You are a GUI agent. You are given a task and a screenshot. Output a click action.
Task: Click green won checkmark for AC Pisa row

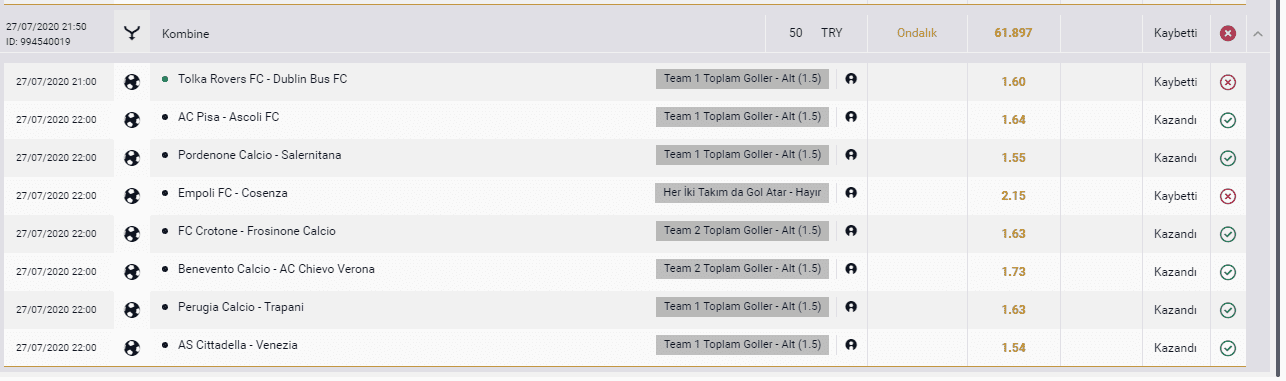(x=1228, y=120)
